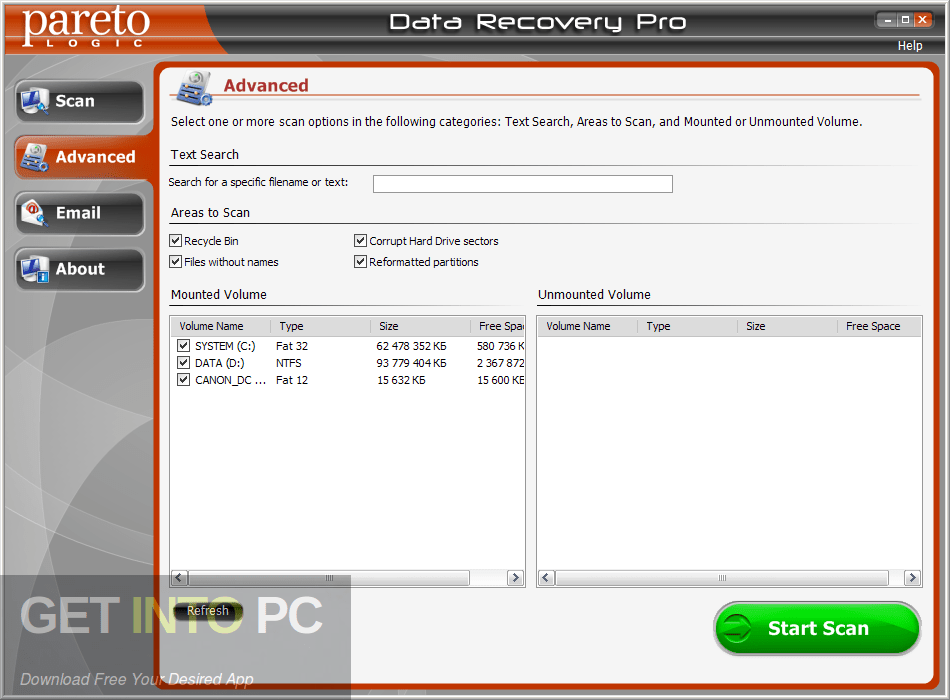
Task: Switch to the Advanced section
Action: (82, 157)
